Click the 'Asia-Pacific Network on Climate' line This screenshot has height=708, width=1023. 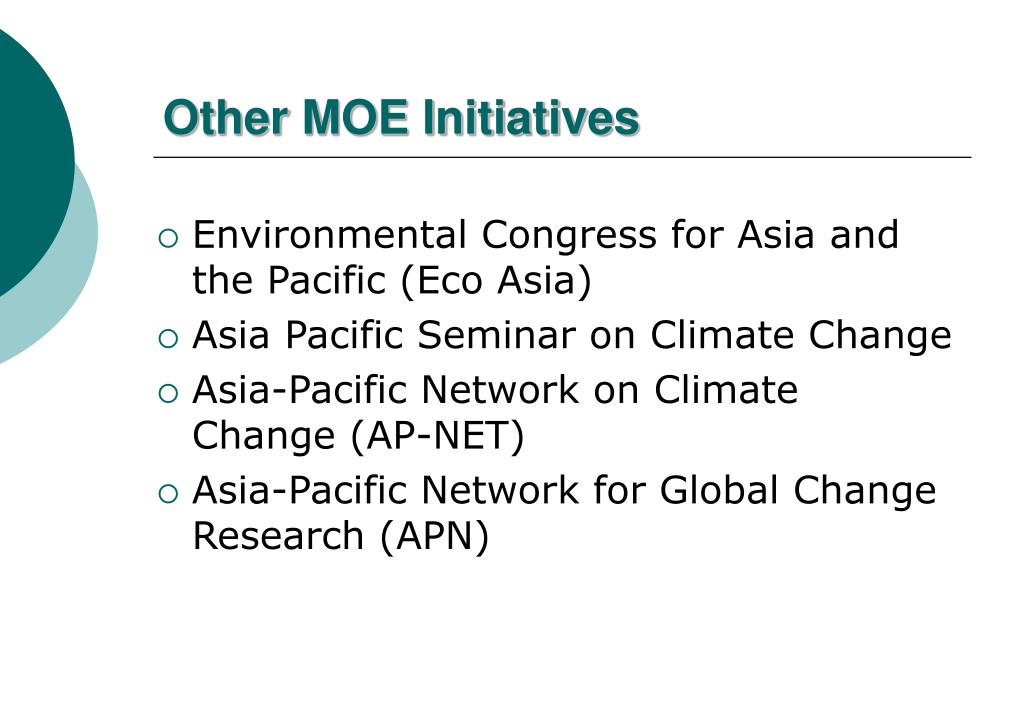pos(495,390)
